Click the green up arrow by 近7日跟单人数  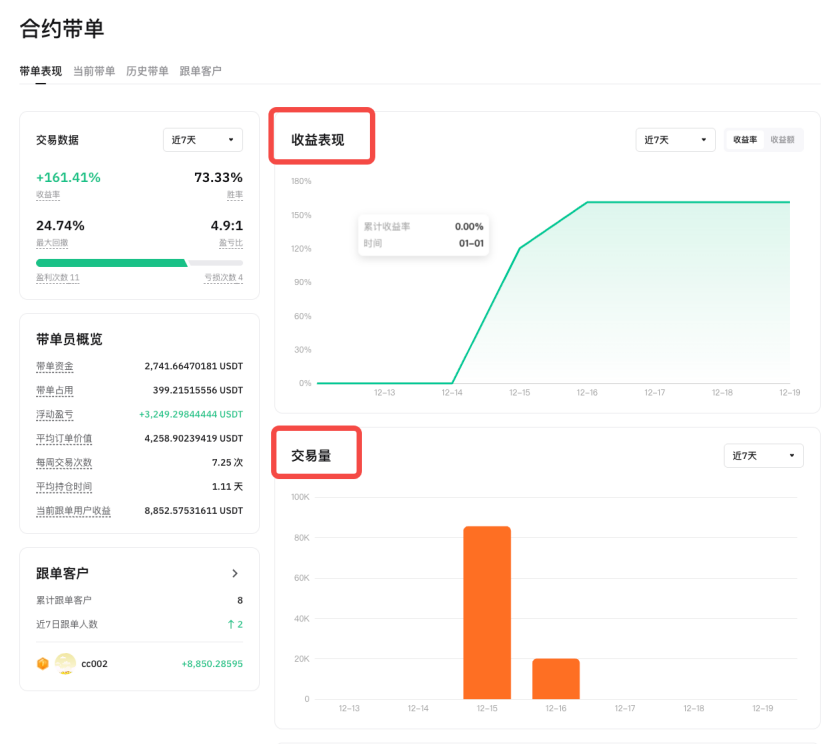pyautogui.click(x=230, y=624)
